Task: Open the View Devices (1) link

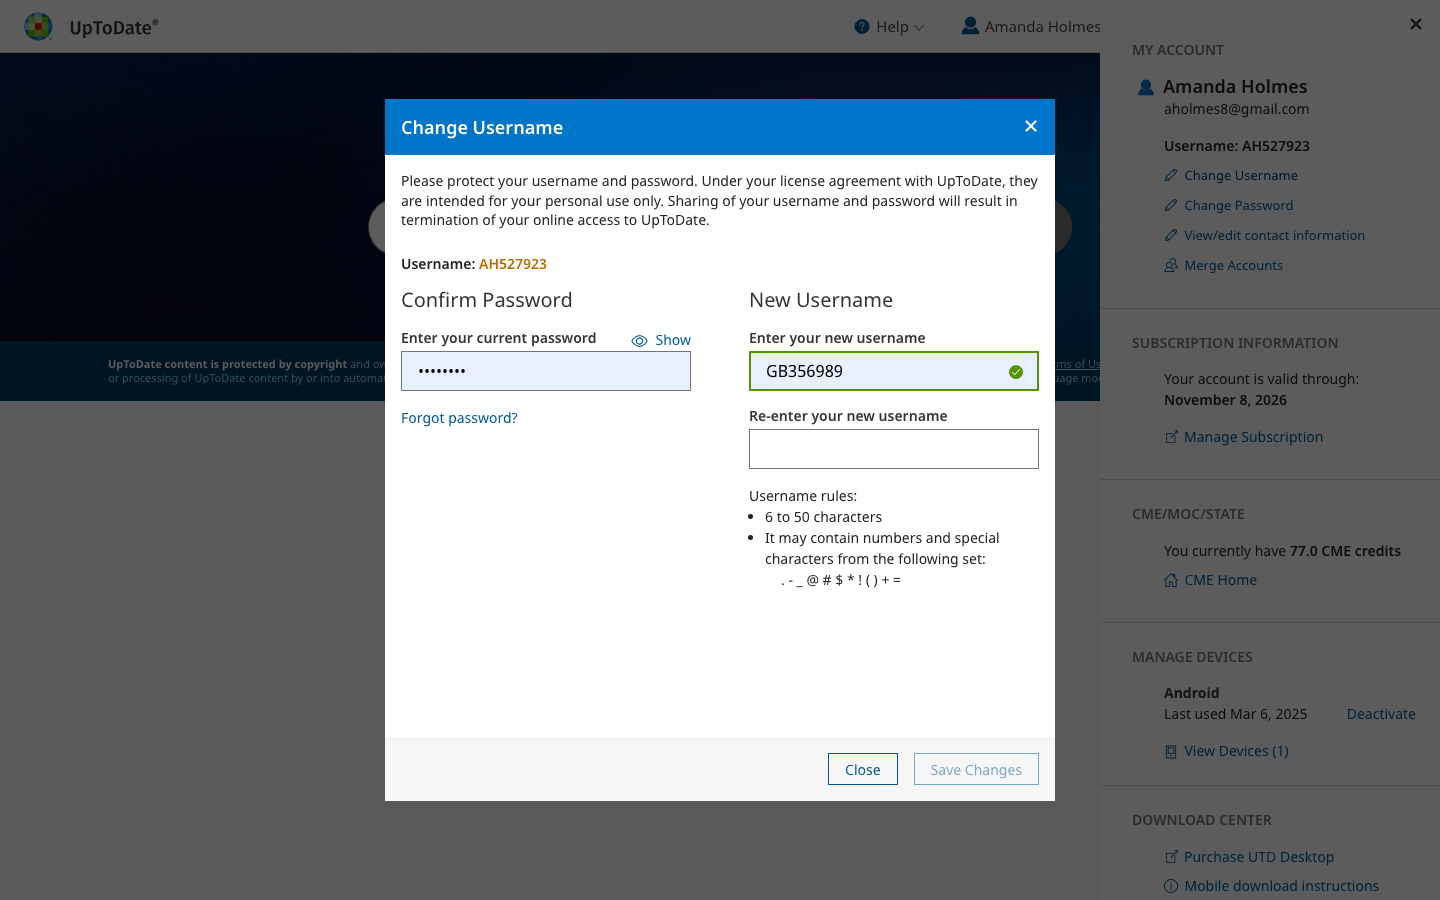Action: (x=1237, y=751)
